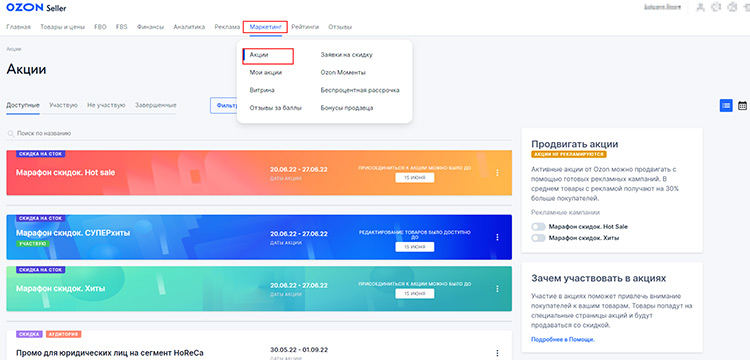
Task: Click 15 июня button on СУПЕРхиты banner
Action: point(415,247)
